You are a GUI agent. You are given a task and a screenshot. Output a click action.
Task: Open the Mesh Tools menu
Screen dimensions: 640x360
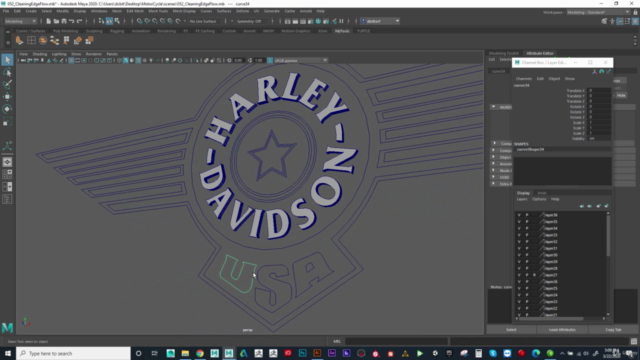coord(158,11)
